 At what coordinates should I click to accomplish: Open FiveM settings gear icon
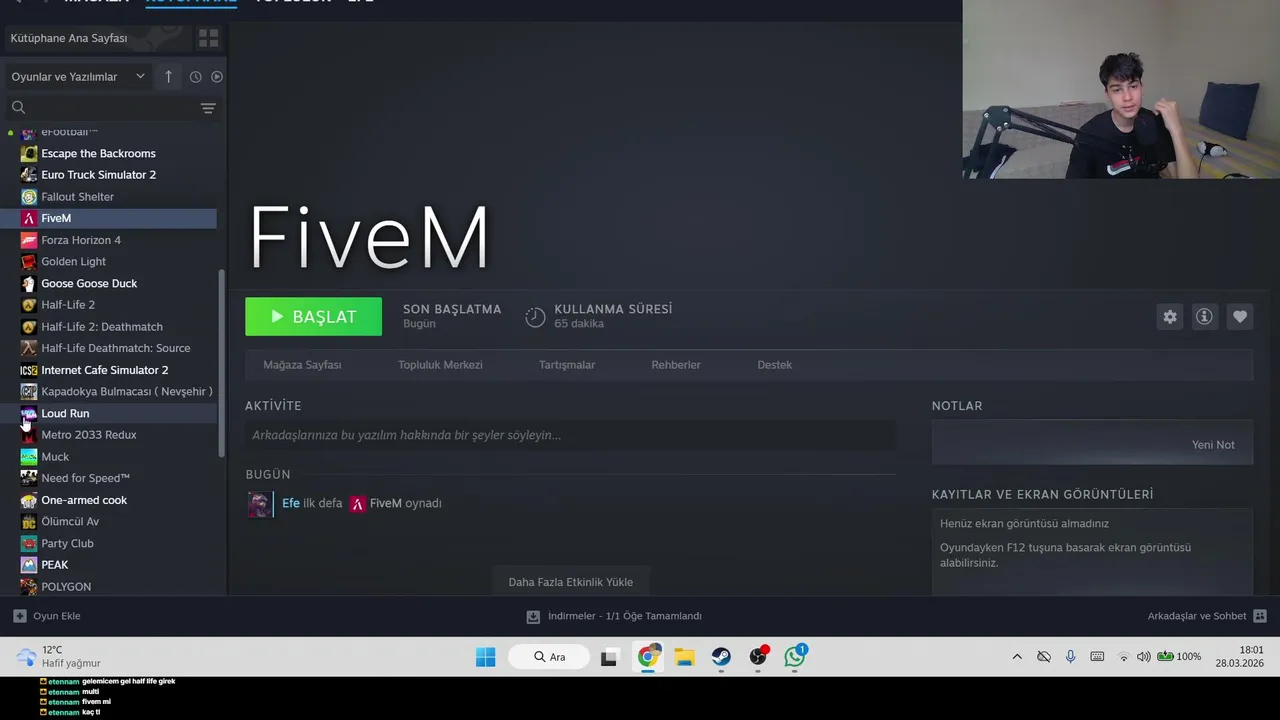coord(1170,317)
